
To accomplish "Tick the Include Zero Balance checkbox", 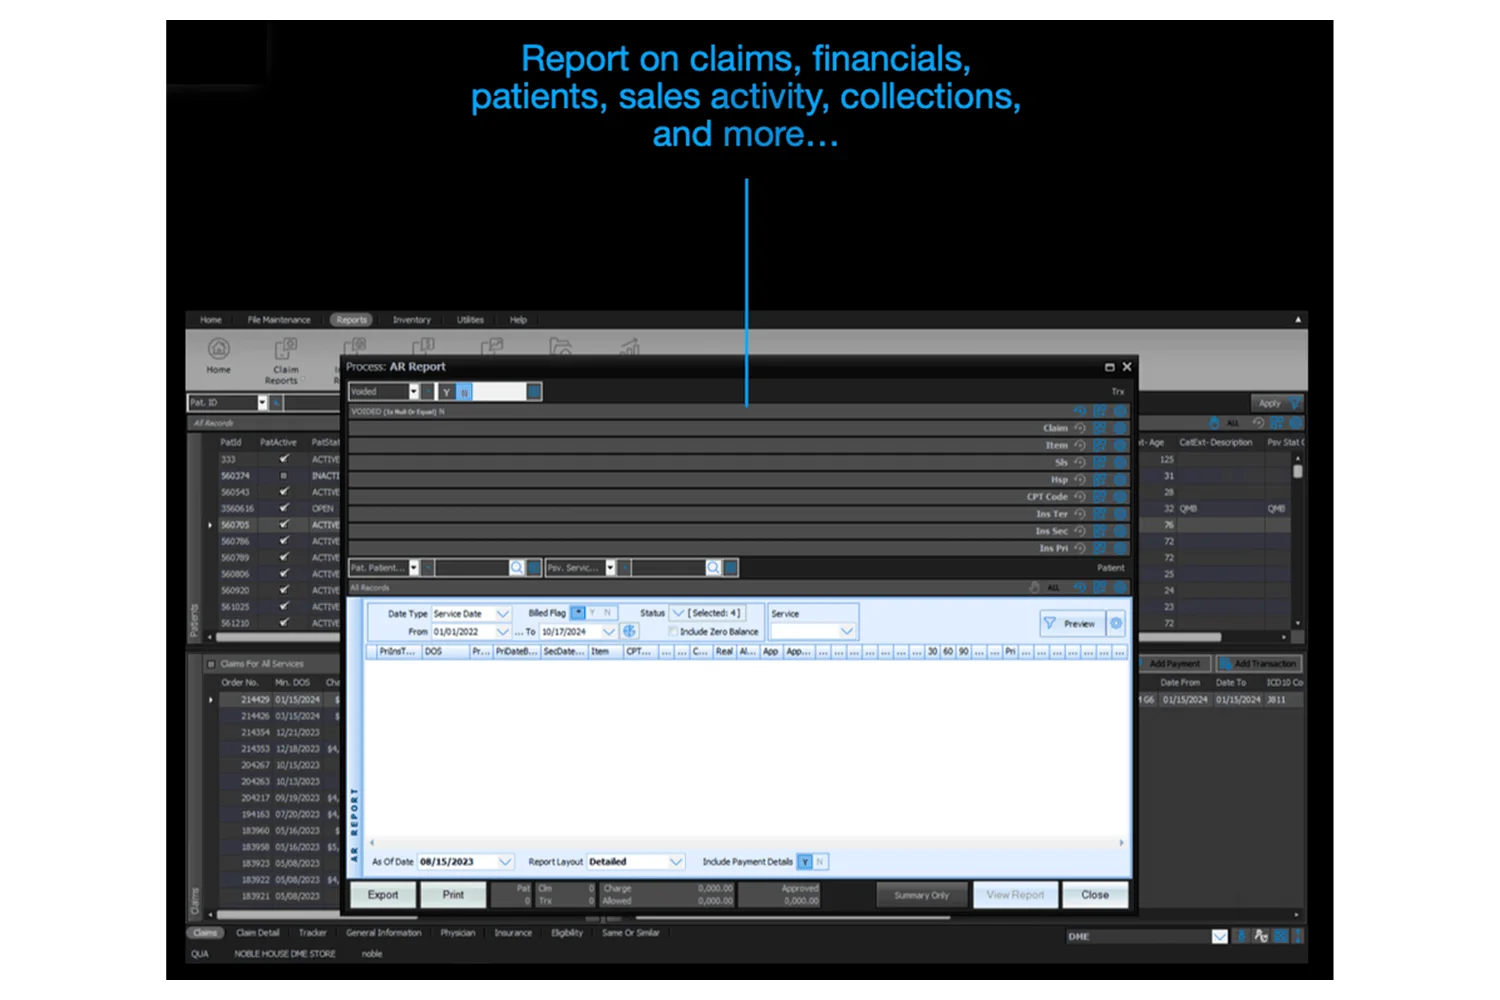I will point(673,632).
